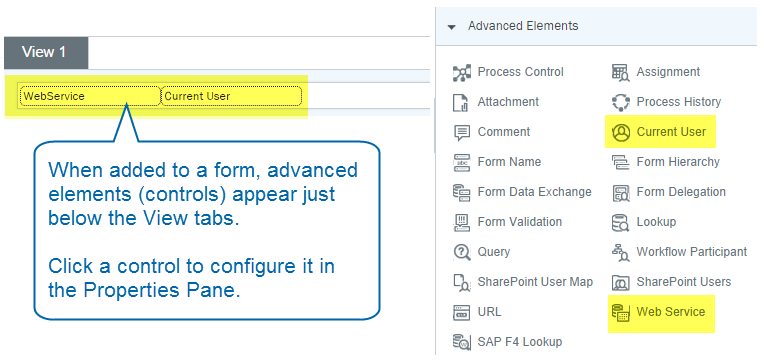
Task: Select the Form Name element
Action: [497, 162]
